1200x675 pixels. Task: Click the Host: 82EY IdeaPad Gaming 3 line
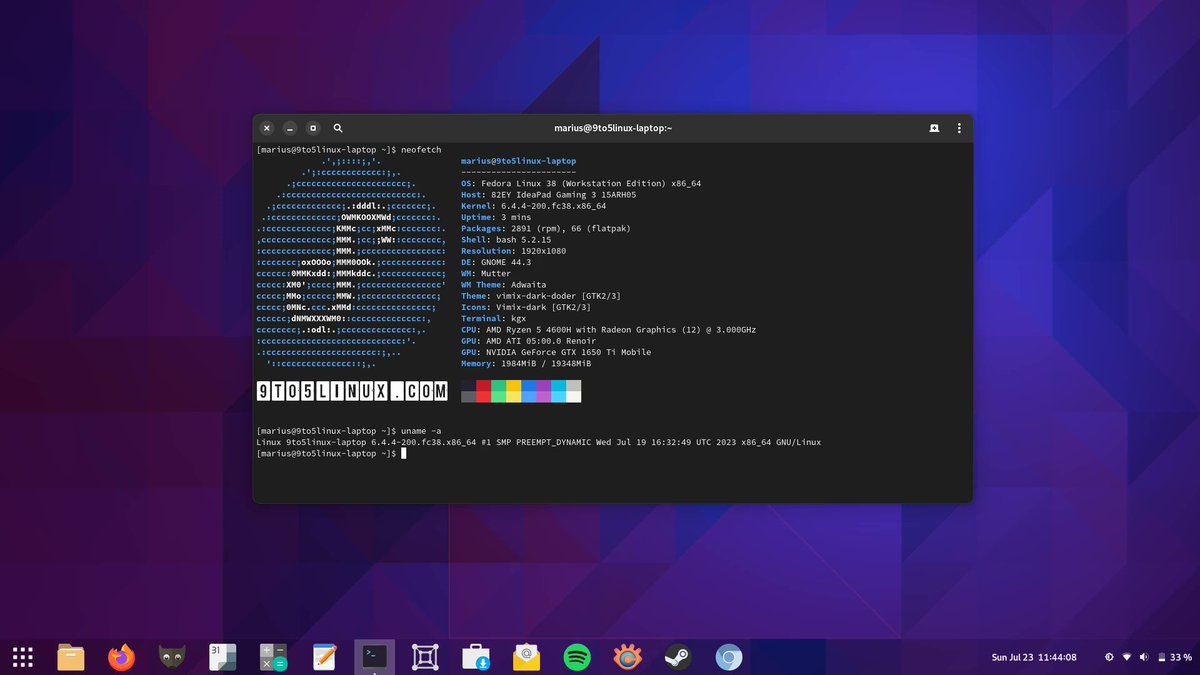click(549, 195)
